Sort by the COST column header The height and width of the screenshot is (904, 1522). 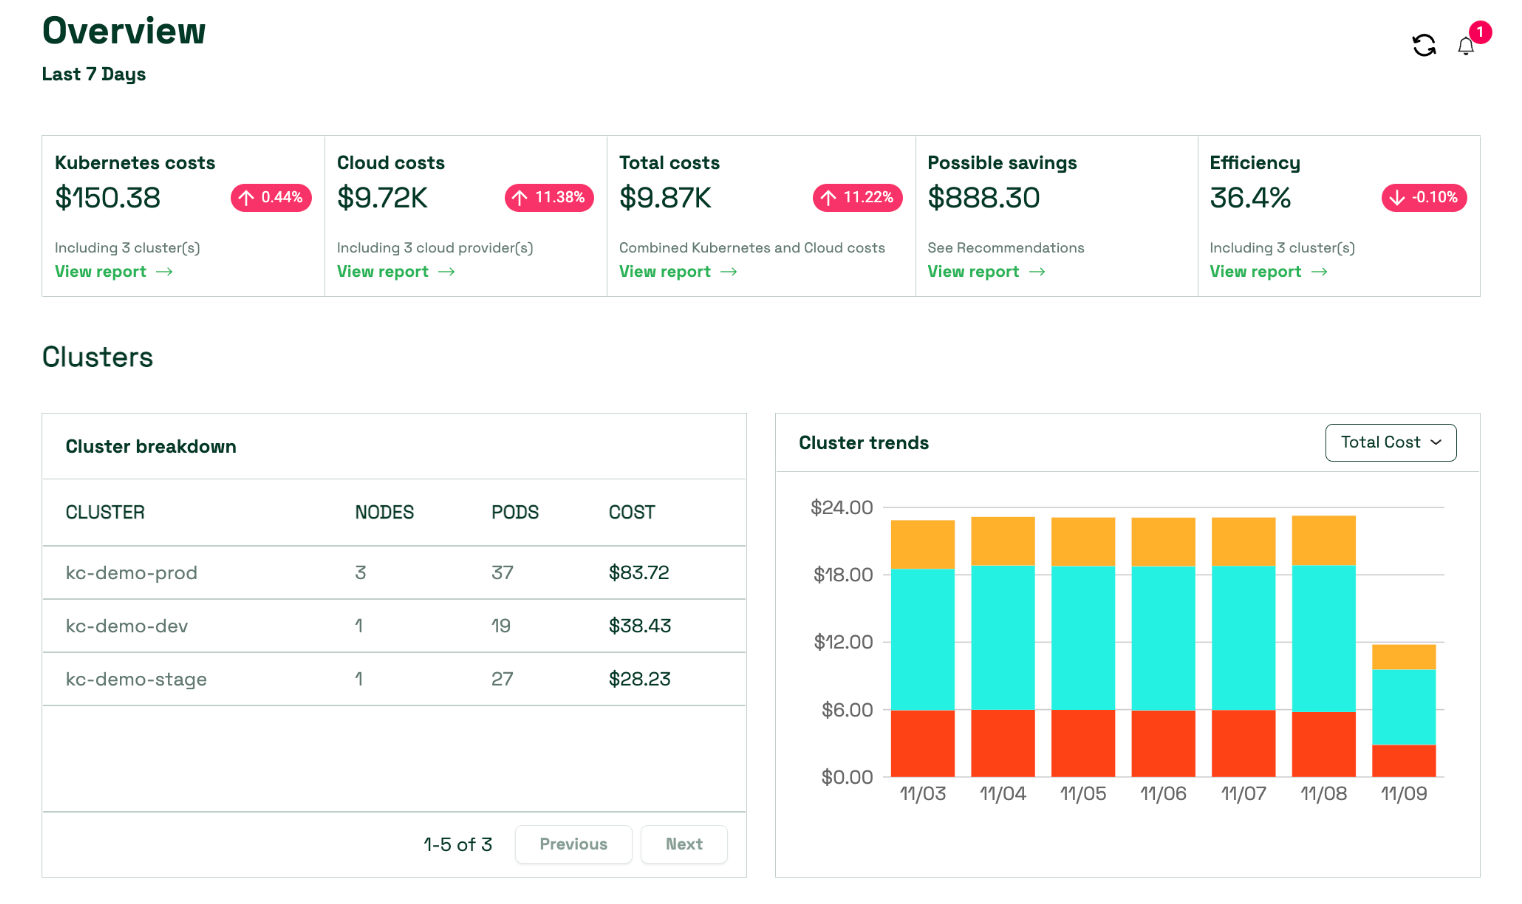[631, 513]
